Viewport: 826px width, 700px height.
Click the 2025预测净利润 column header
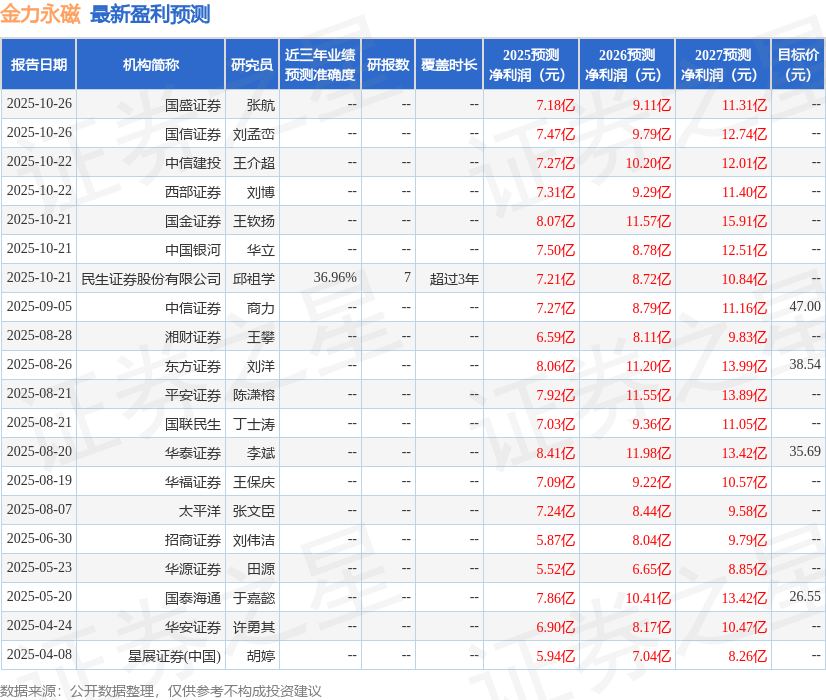pos(535,63)
